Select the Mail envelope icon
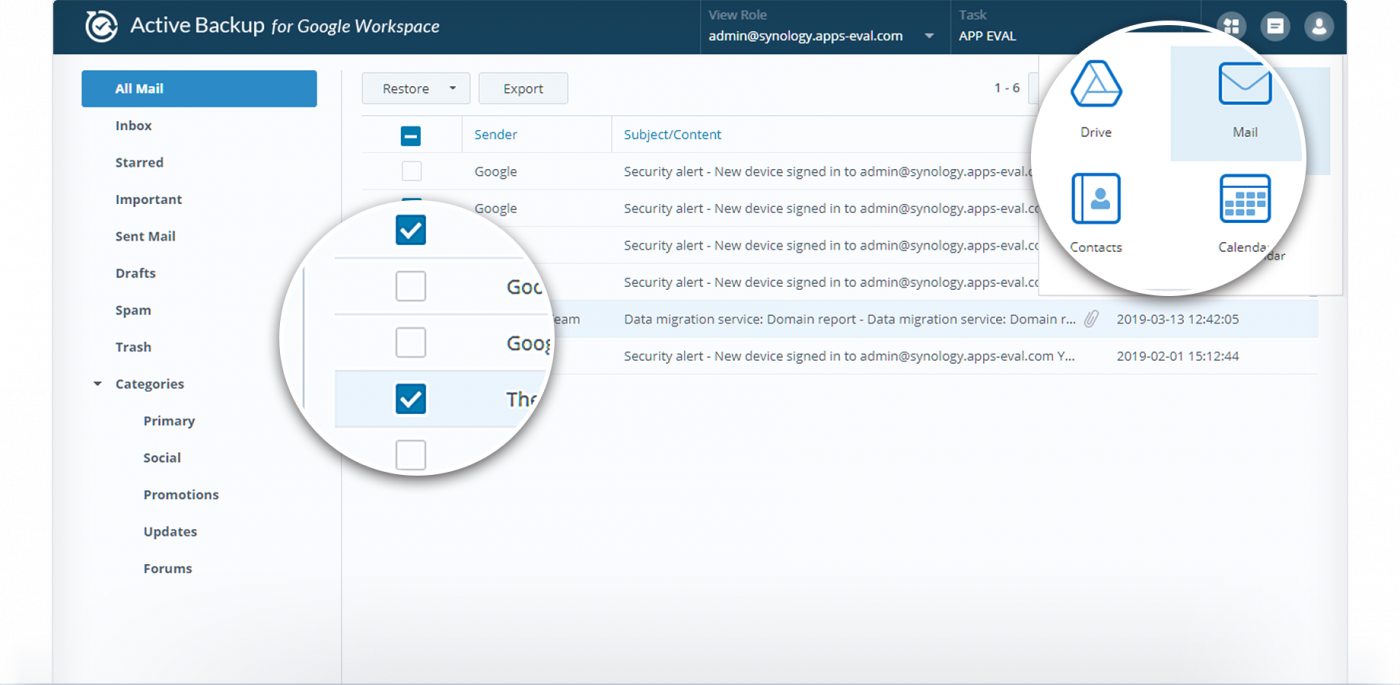The image size is (1400, 685). point(1245,84)
